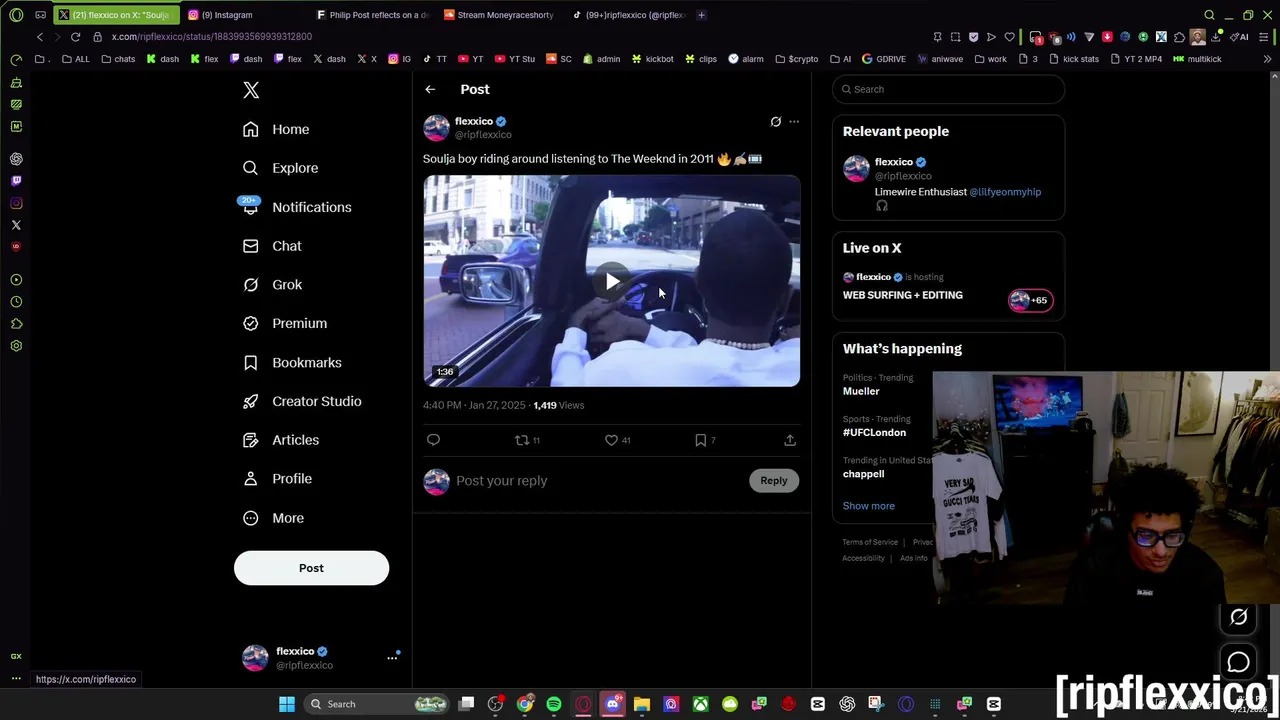Click the reply comment icon under post

click(x=433, y=440)
